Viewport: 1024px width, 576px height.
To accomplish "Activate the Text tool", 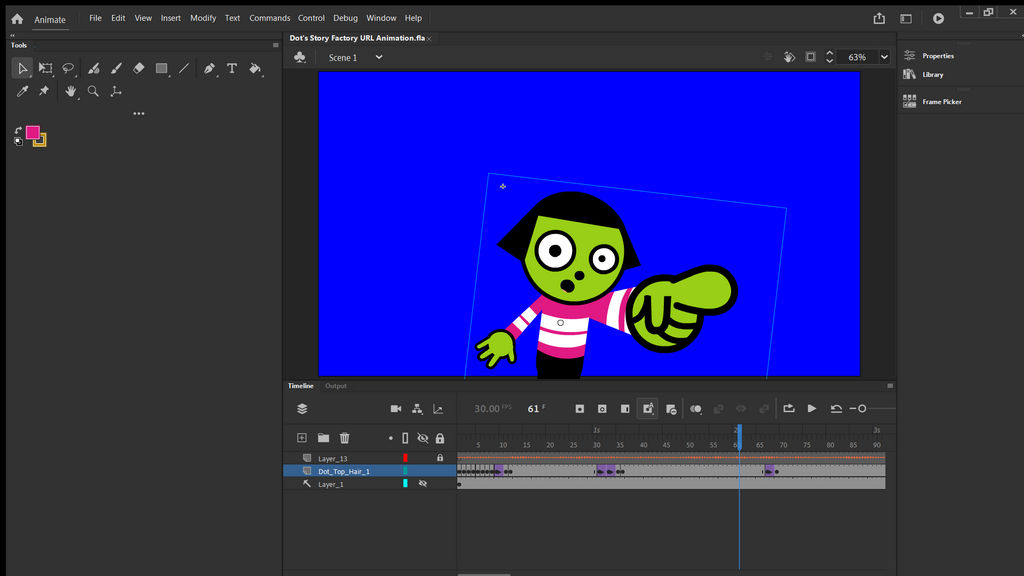I will (x=232, y=68).
